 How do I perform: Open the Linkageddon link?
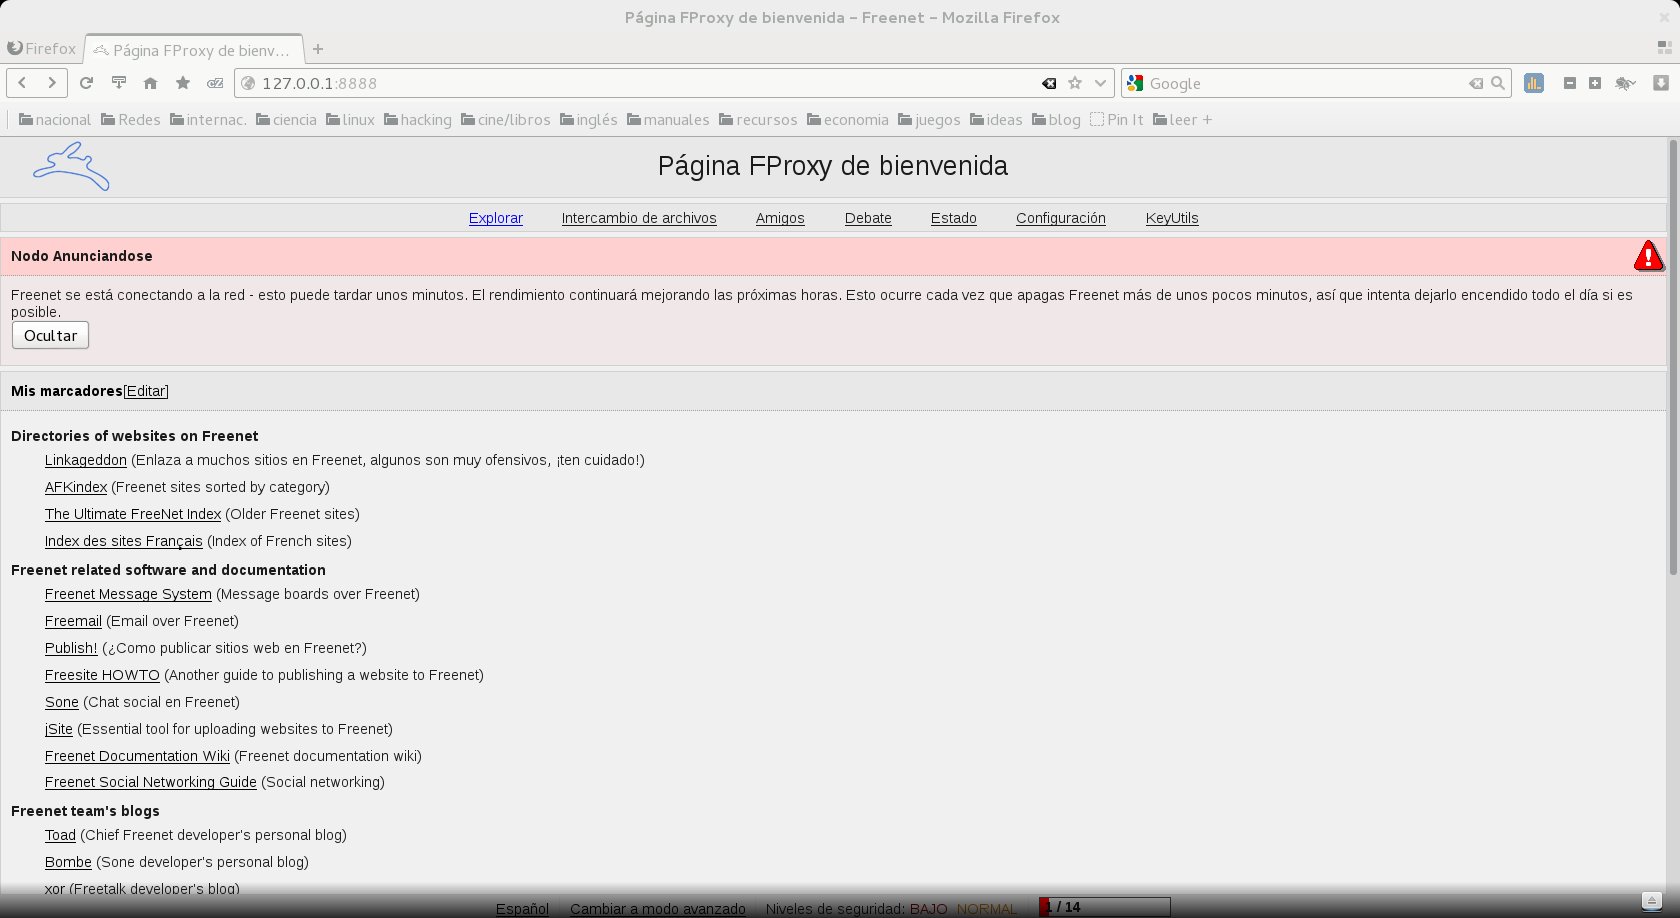[86, 460]
